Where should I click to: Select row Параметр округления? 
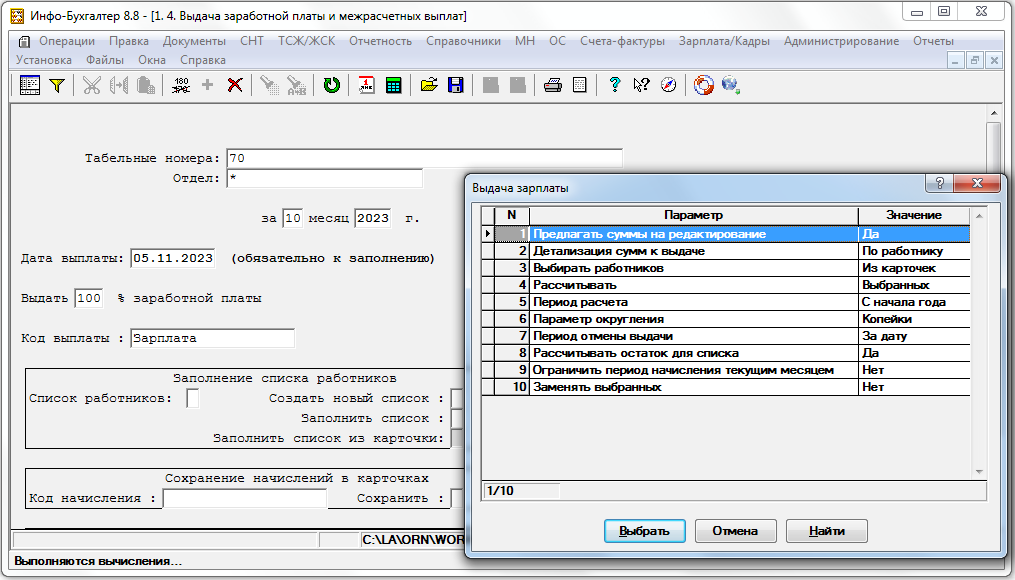(x=726, y=319)
